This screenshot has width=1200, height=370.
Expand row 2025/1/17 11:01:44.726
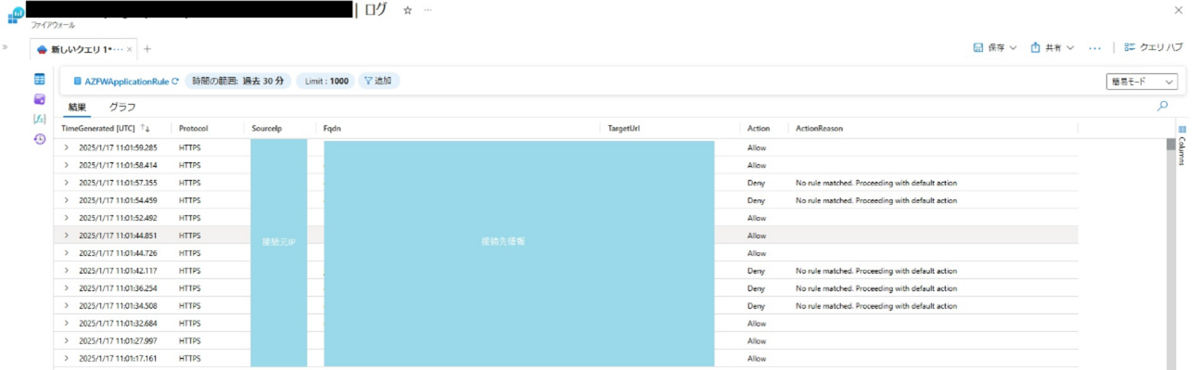pyautogui.click(x=67, y=253)
